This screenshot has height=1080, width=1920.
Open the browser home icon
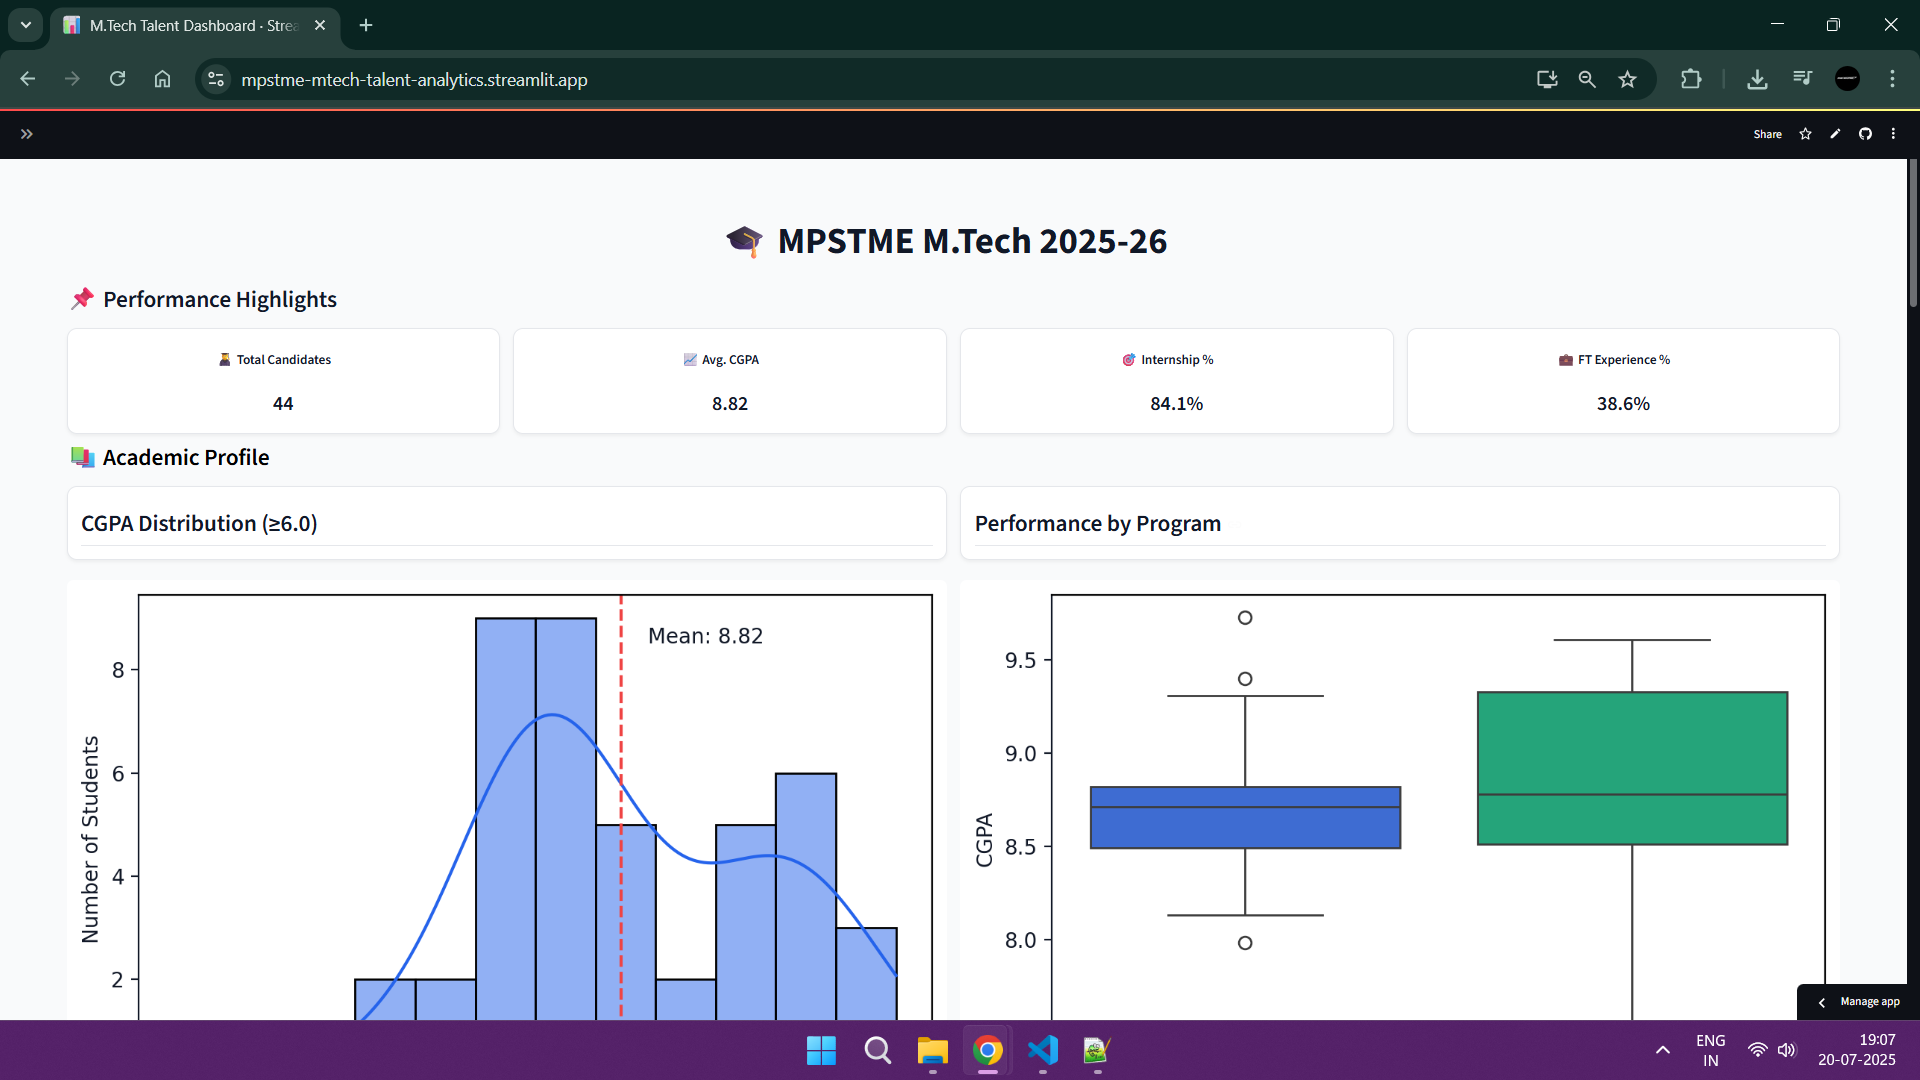pos(162,78)
